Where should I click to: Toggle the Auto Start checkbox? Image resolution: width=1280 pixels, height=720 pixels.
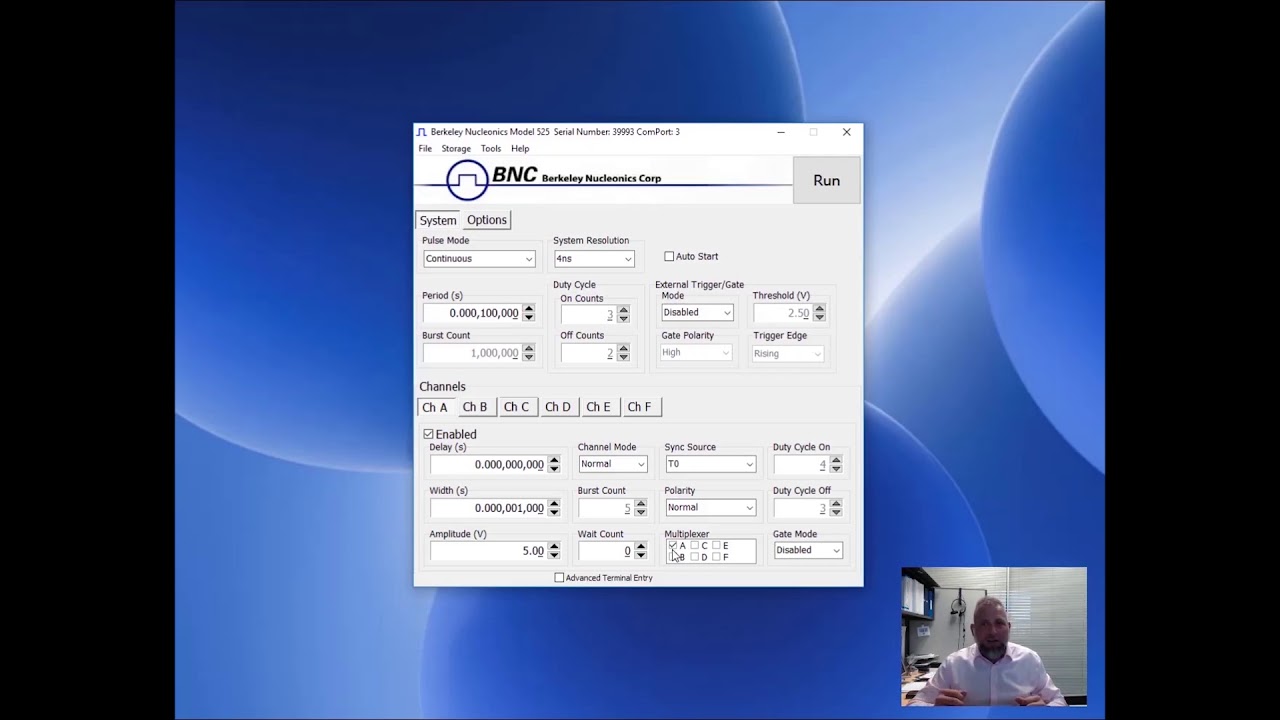tap(669, 257)
